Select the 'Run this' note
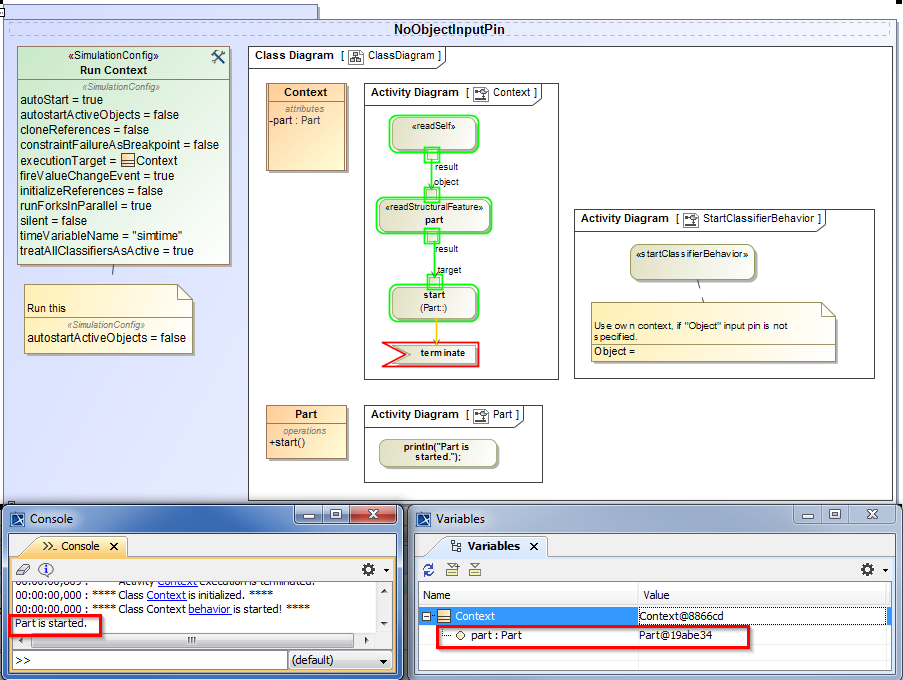 [x=108, y=320]
